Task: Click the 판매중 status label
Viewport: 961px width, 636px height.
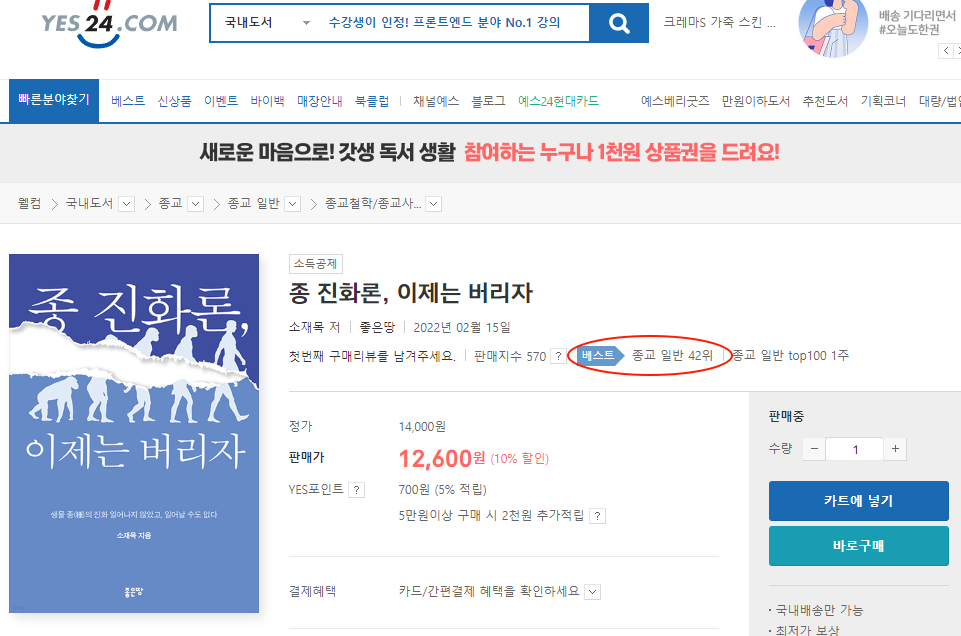Action: (786, 417)
